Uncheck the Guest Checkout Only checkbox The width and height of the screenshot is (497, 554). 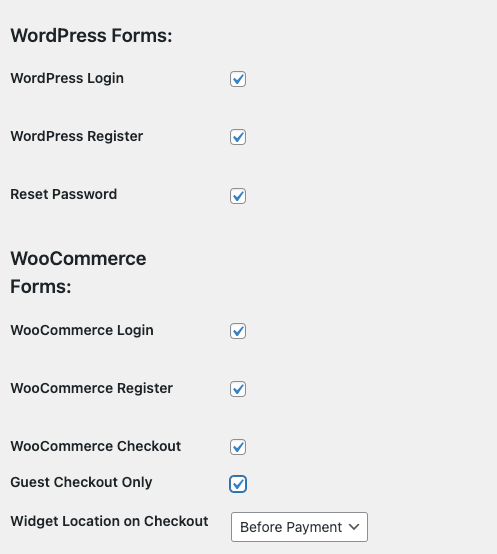[238, 484]
